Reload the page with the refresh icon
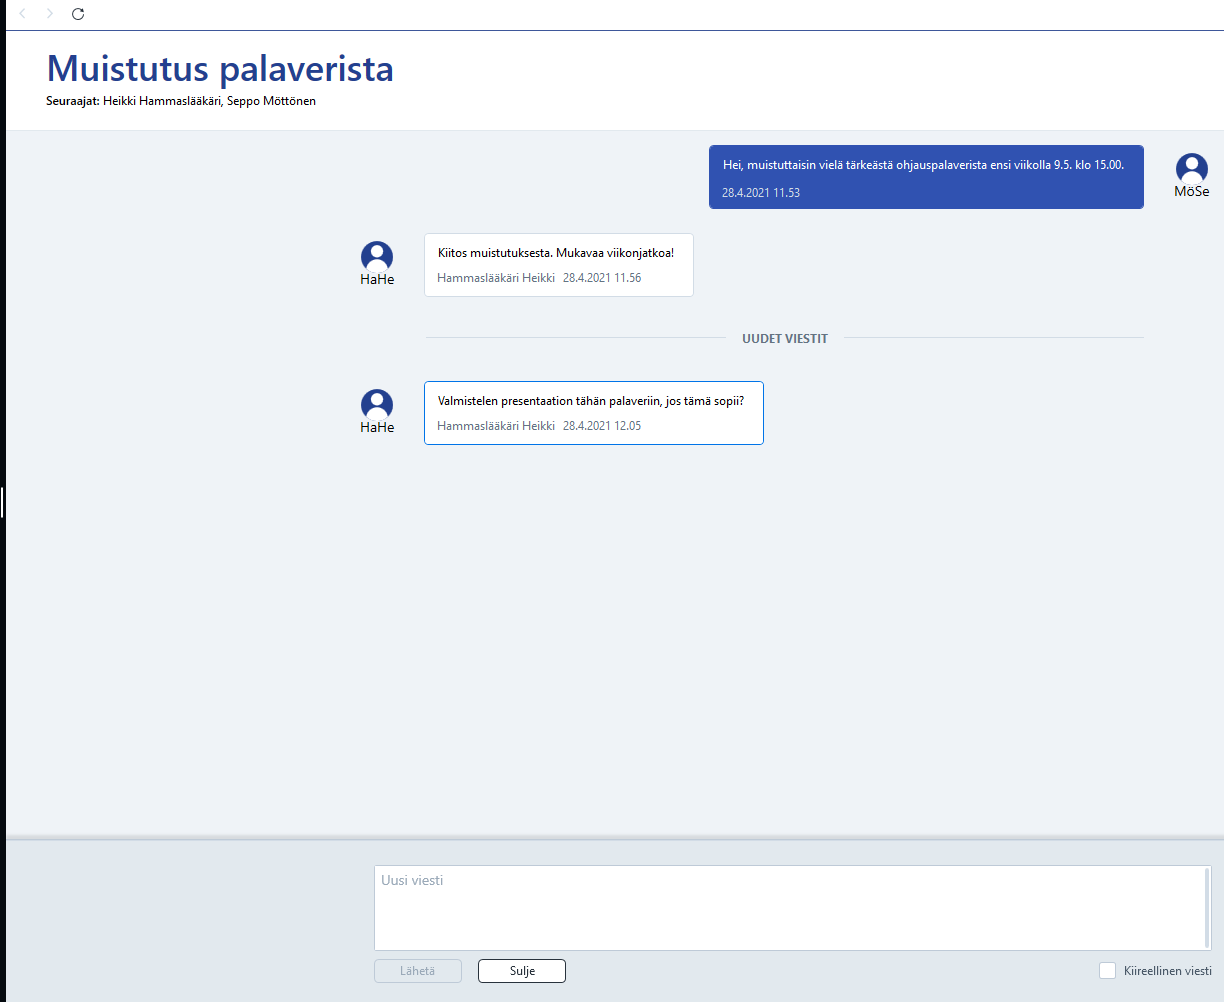Image resolution: width=1224 pixels, height=1002 pixels. [x=78, y=14]
